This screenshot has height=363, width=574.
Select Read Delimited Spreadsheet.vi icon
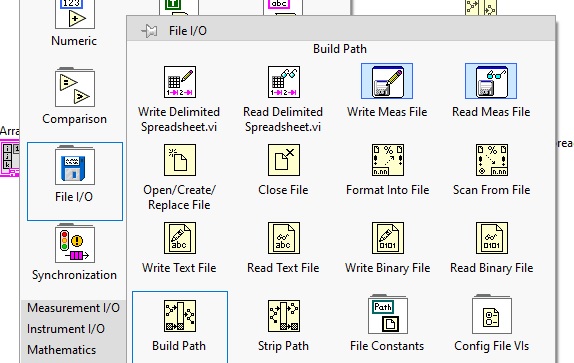click(x=284, y=82)
